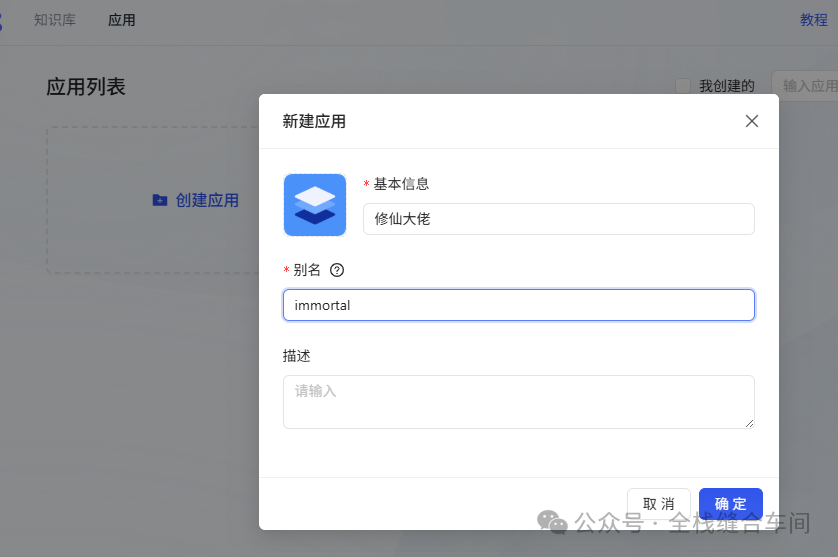Click the blue layered app avatar icon
Screen dimensions: 838x557
315,205
